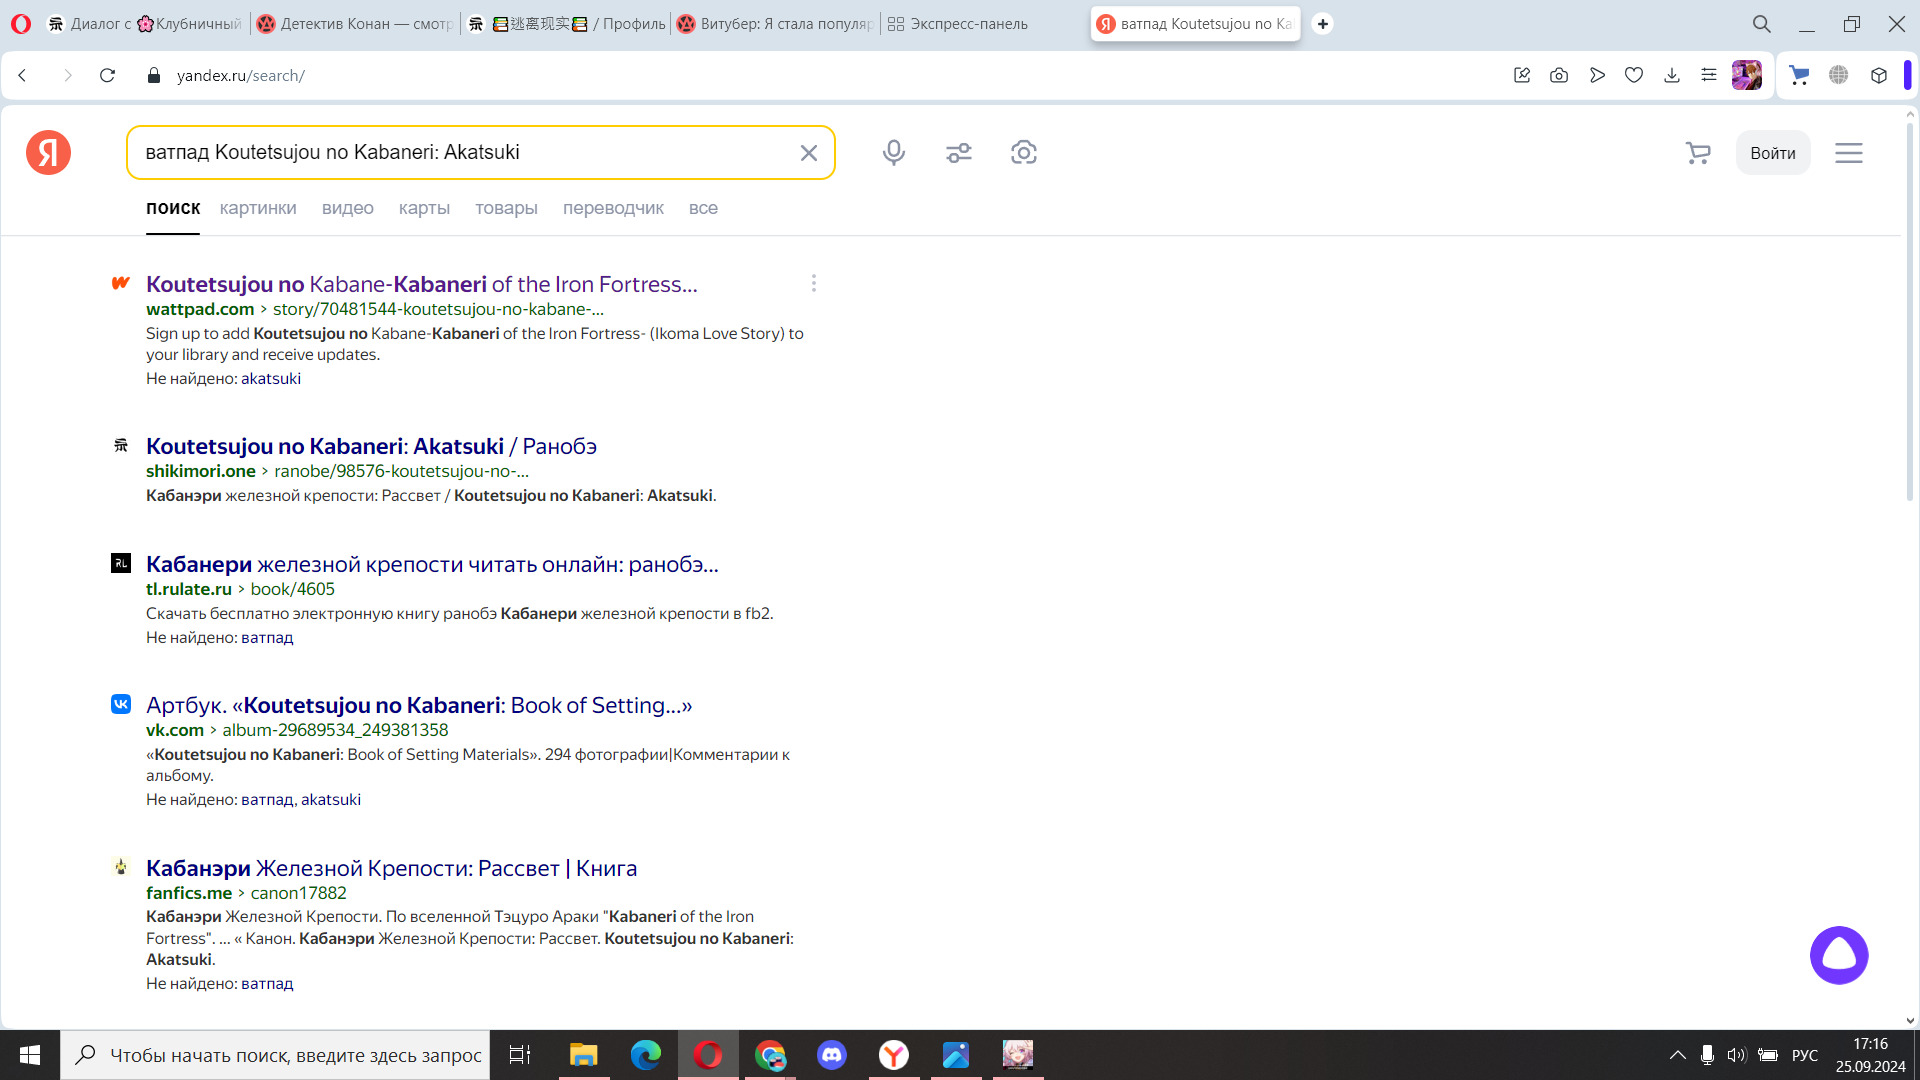Open a new browser tab

click(x=1322, y=23)
